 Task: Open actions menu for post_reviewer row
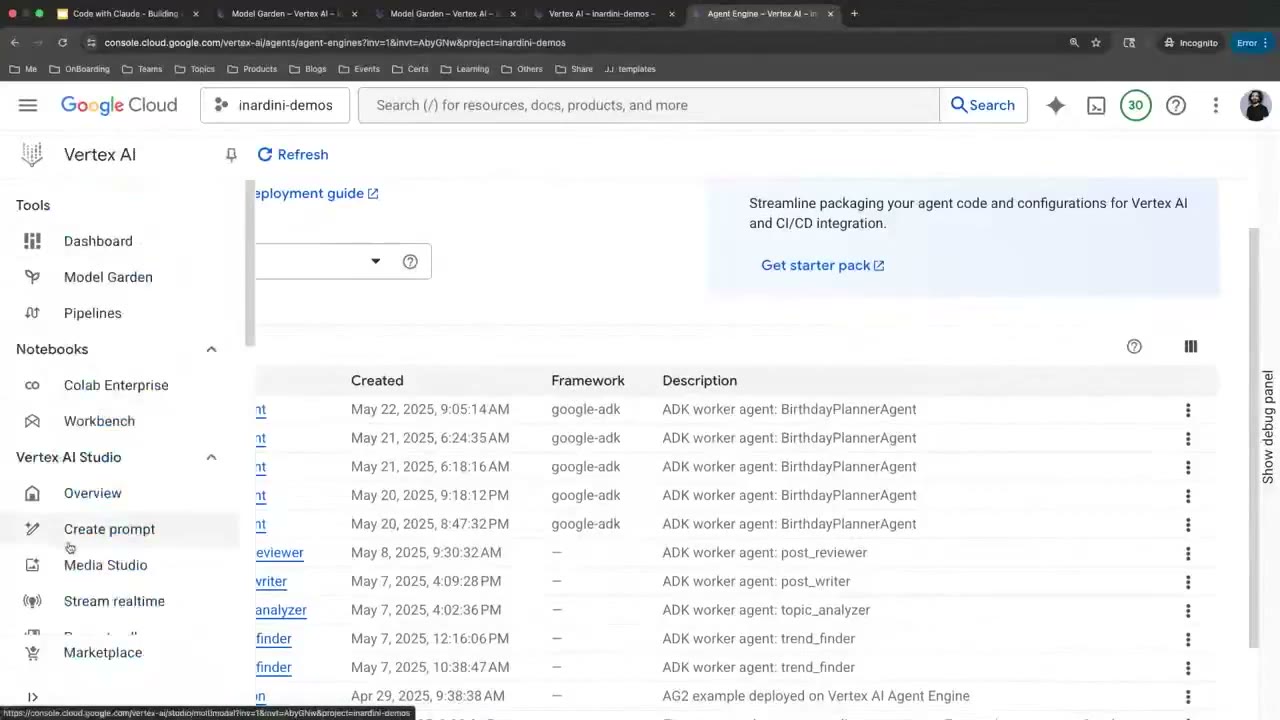[1188, 553]
